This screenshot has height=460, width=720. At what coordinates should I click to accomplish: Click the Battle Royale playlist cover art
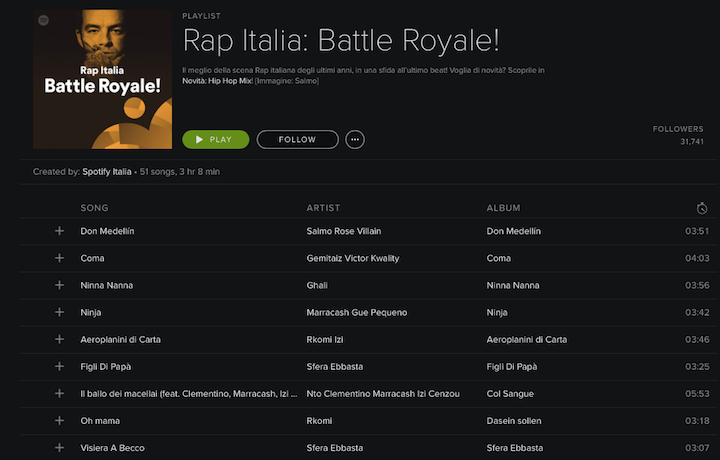coord(102,79)
